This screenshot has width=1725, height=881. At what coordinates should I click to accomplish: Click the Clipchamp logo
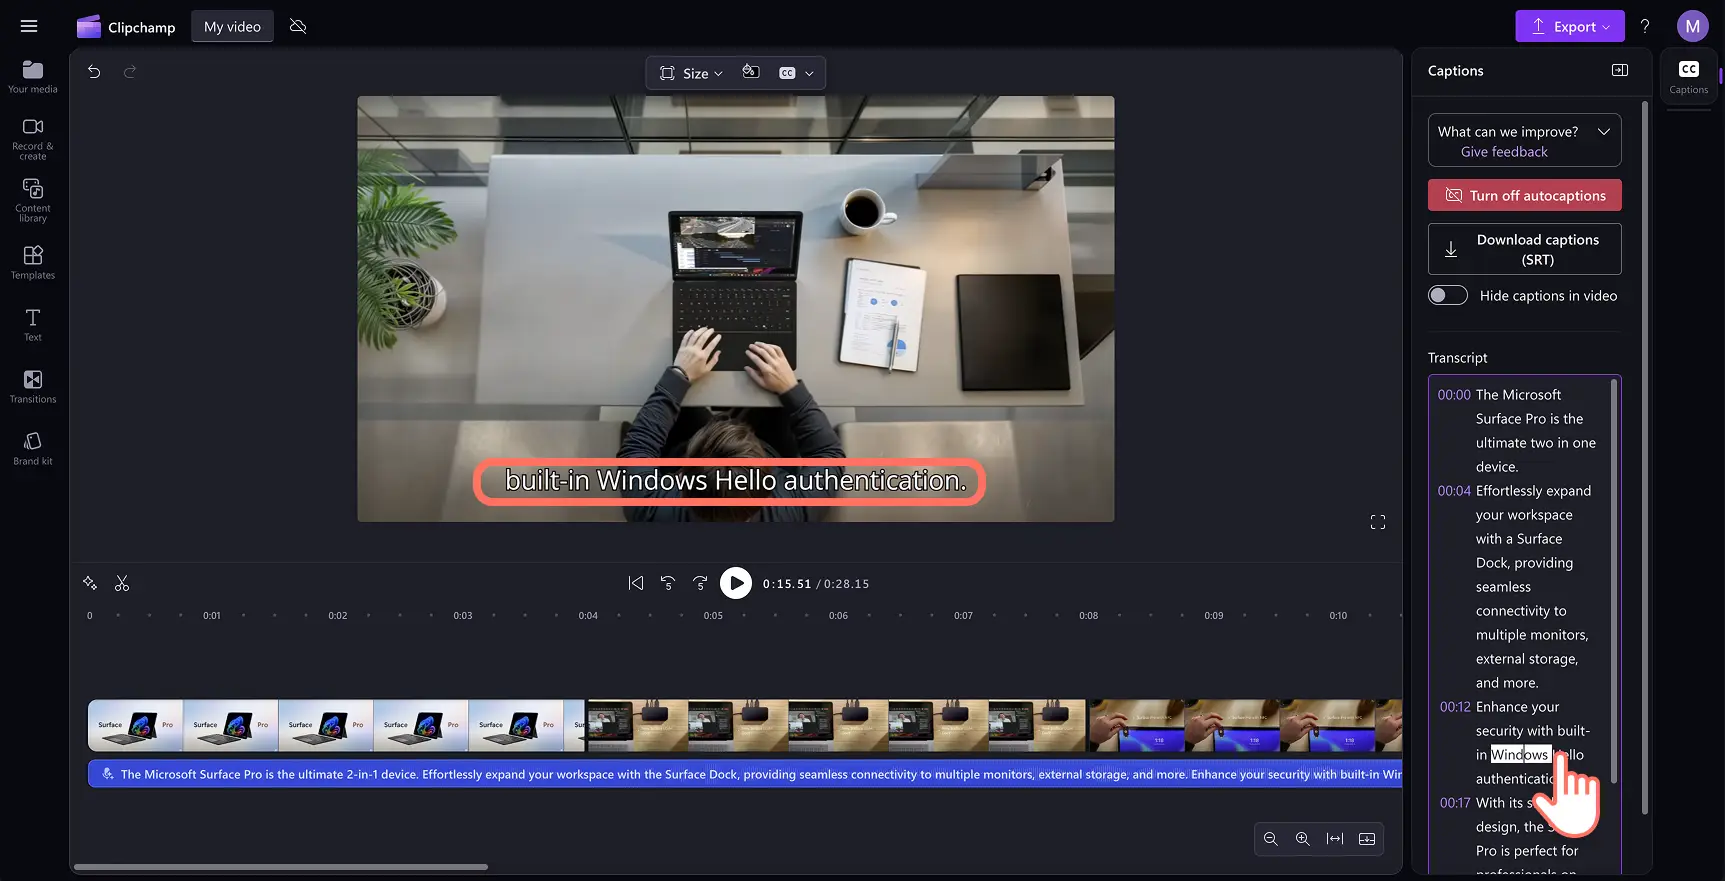point(126,27)
